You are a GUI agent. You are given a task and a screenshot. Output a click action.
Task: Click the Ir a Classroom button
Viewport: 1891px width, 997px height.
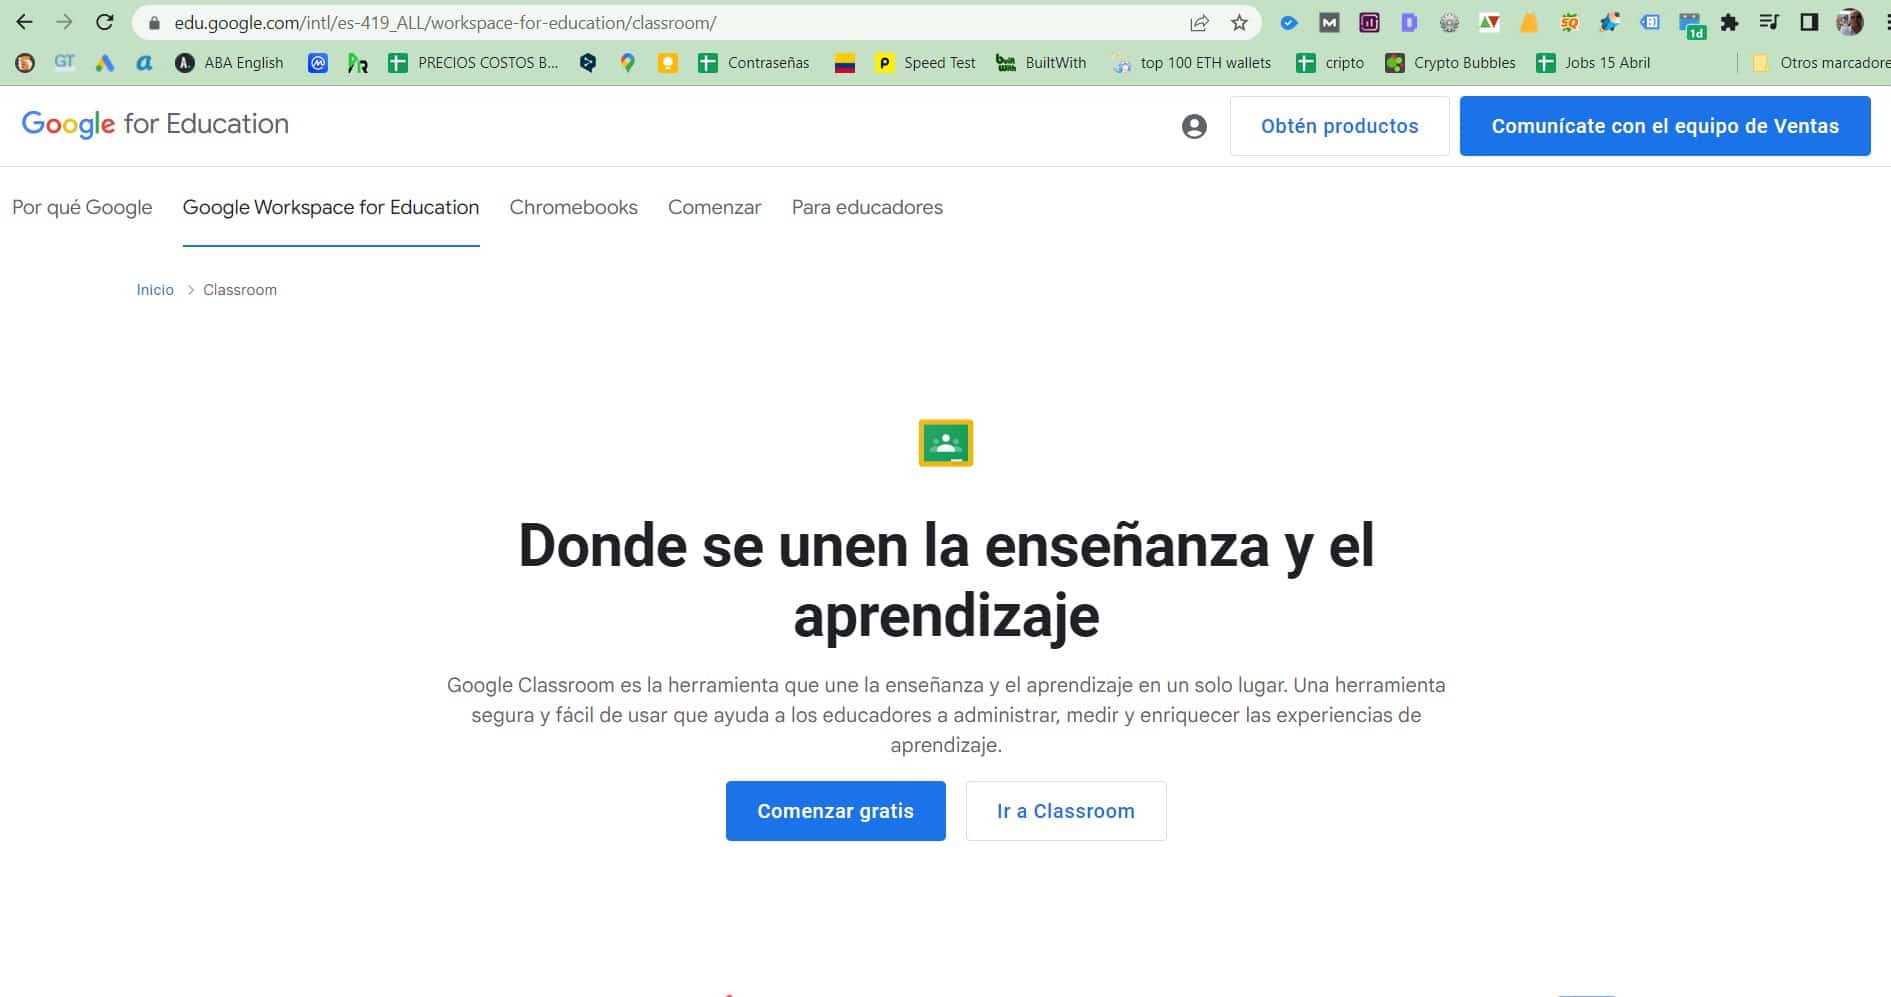(x=1066, y=811)
